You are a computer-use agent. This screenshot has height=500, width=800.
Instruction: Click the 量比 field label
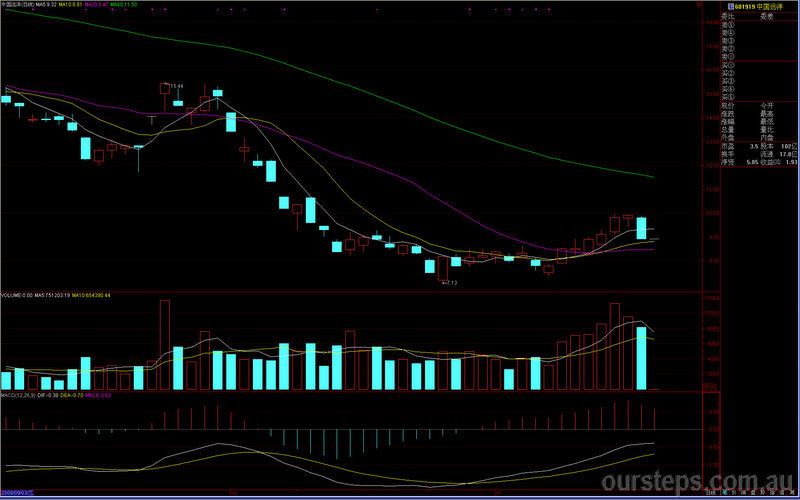click(767, 130)
